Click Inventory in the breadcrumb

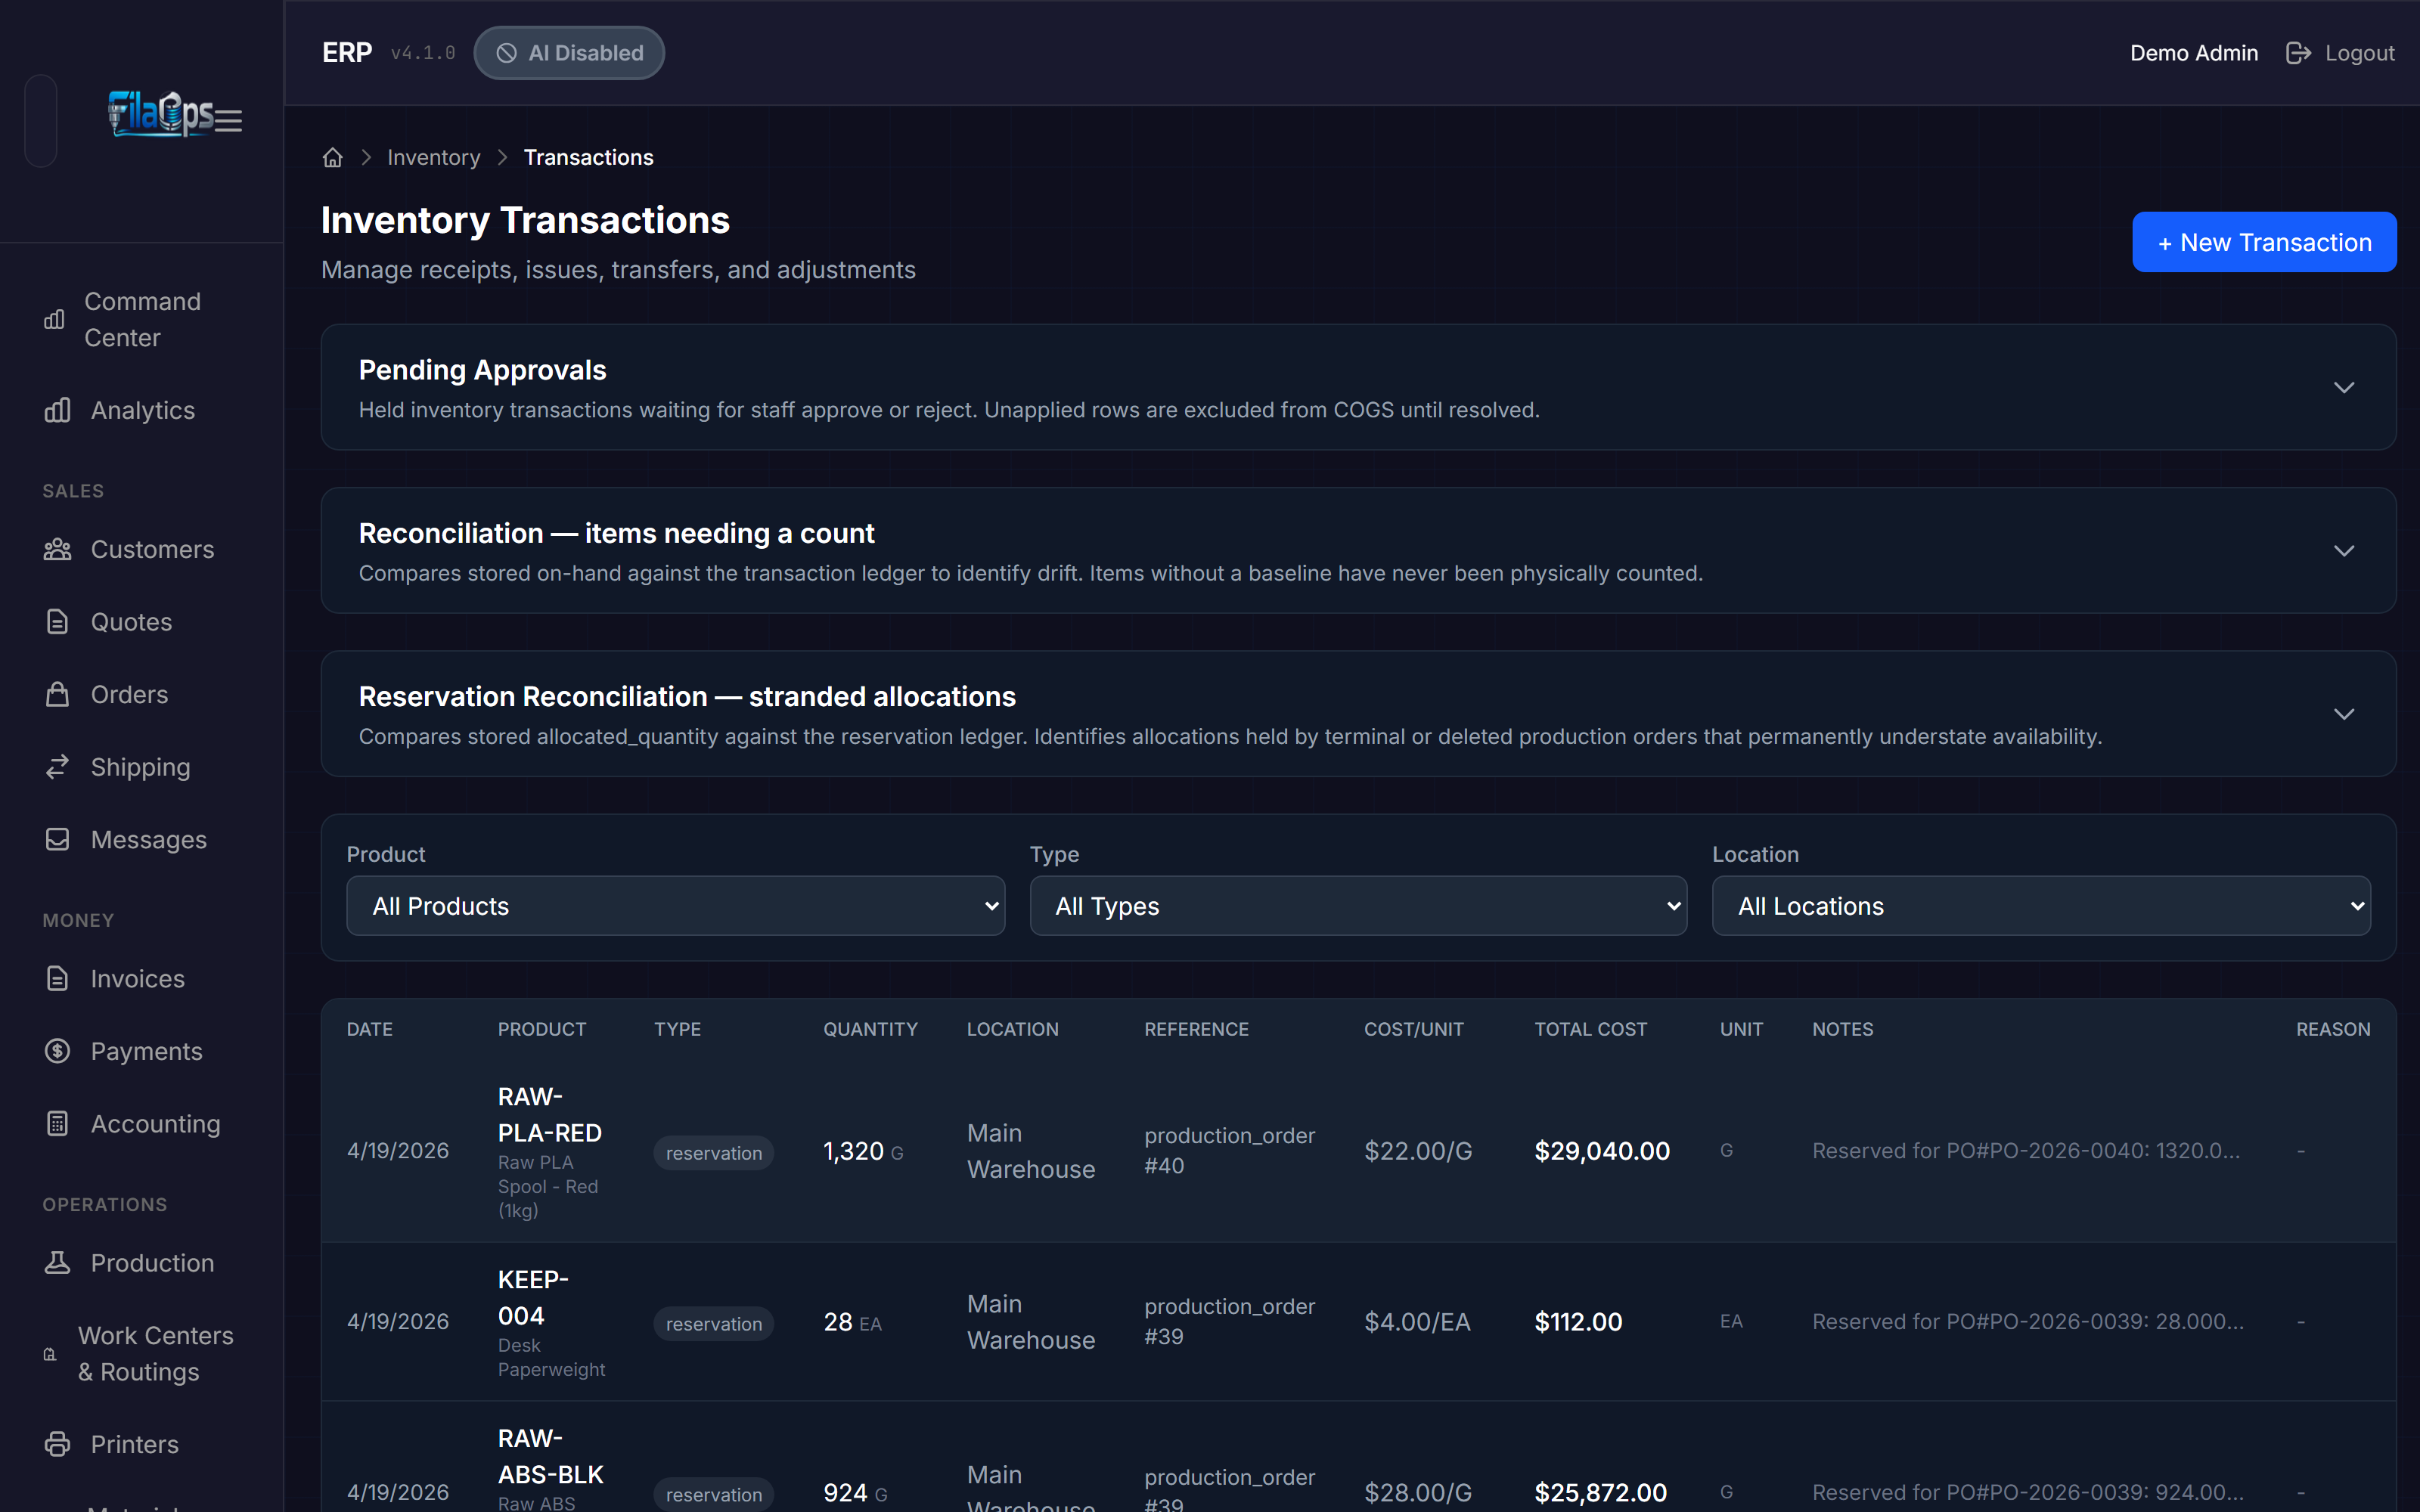click(433, 158)
